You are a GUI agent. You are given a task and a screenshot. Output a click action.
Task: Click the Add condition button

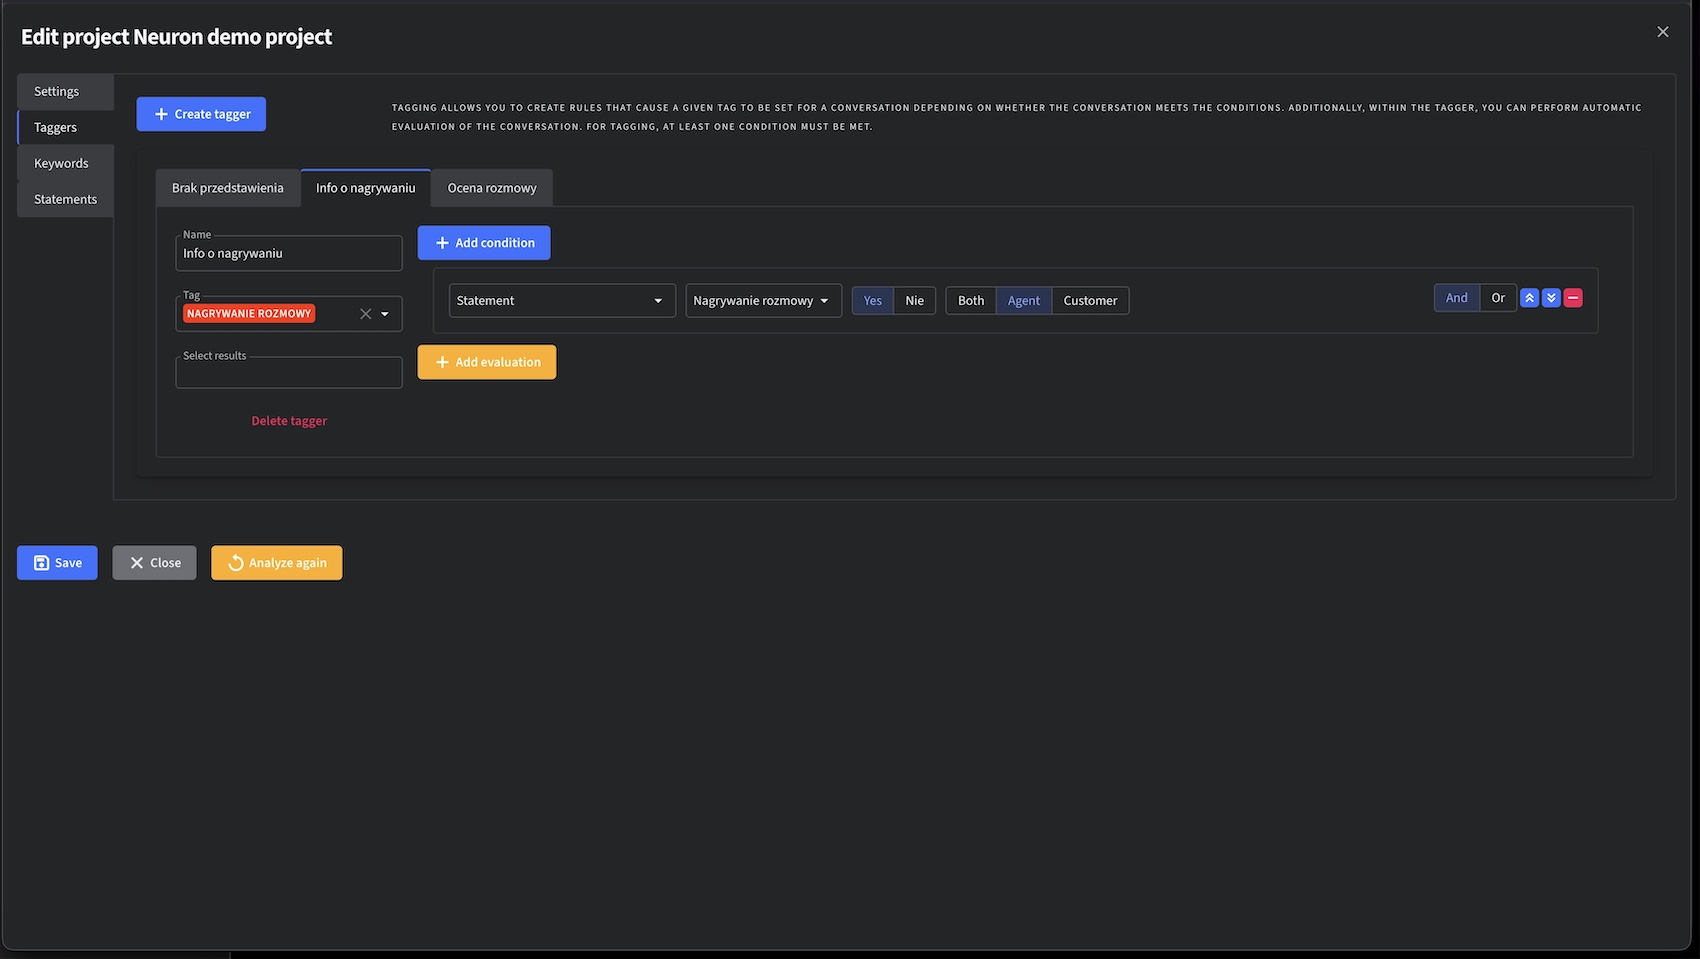[484, 243]
